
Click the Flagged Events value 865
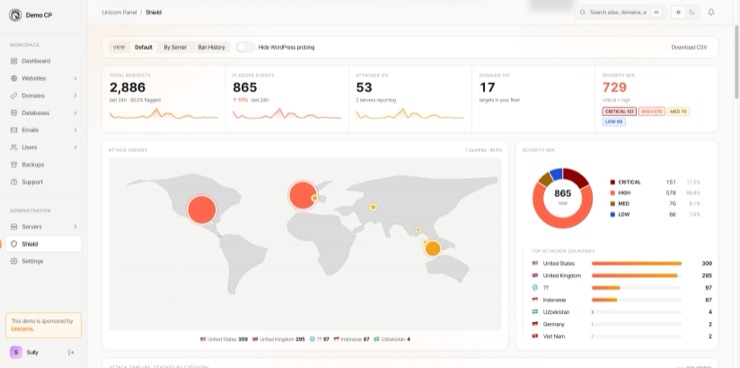tap(245, 87)
